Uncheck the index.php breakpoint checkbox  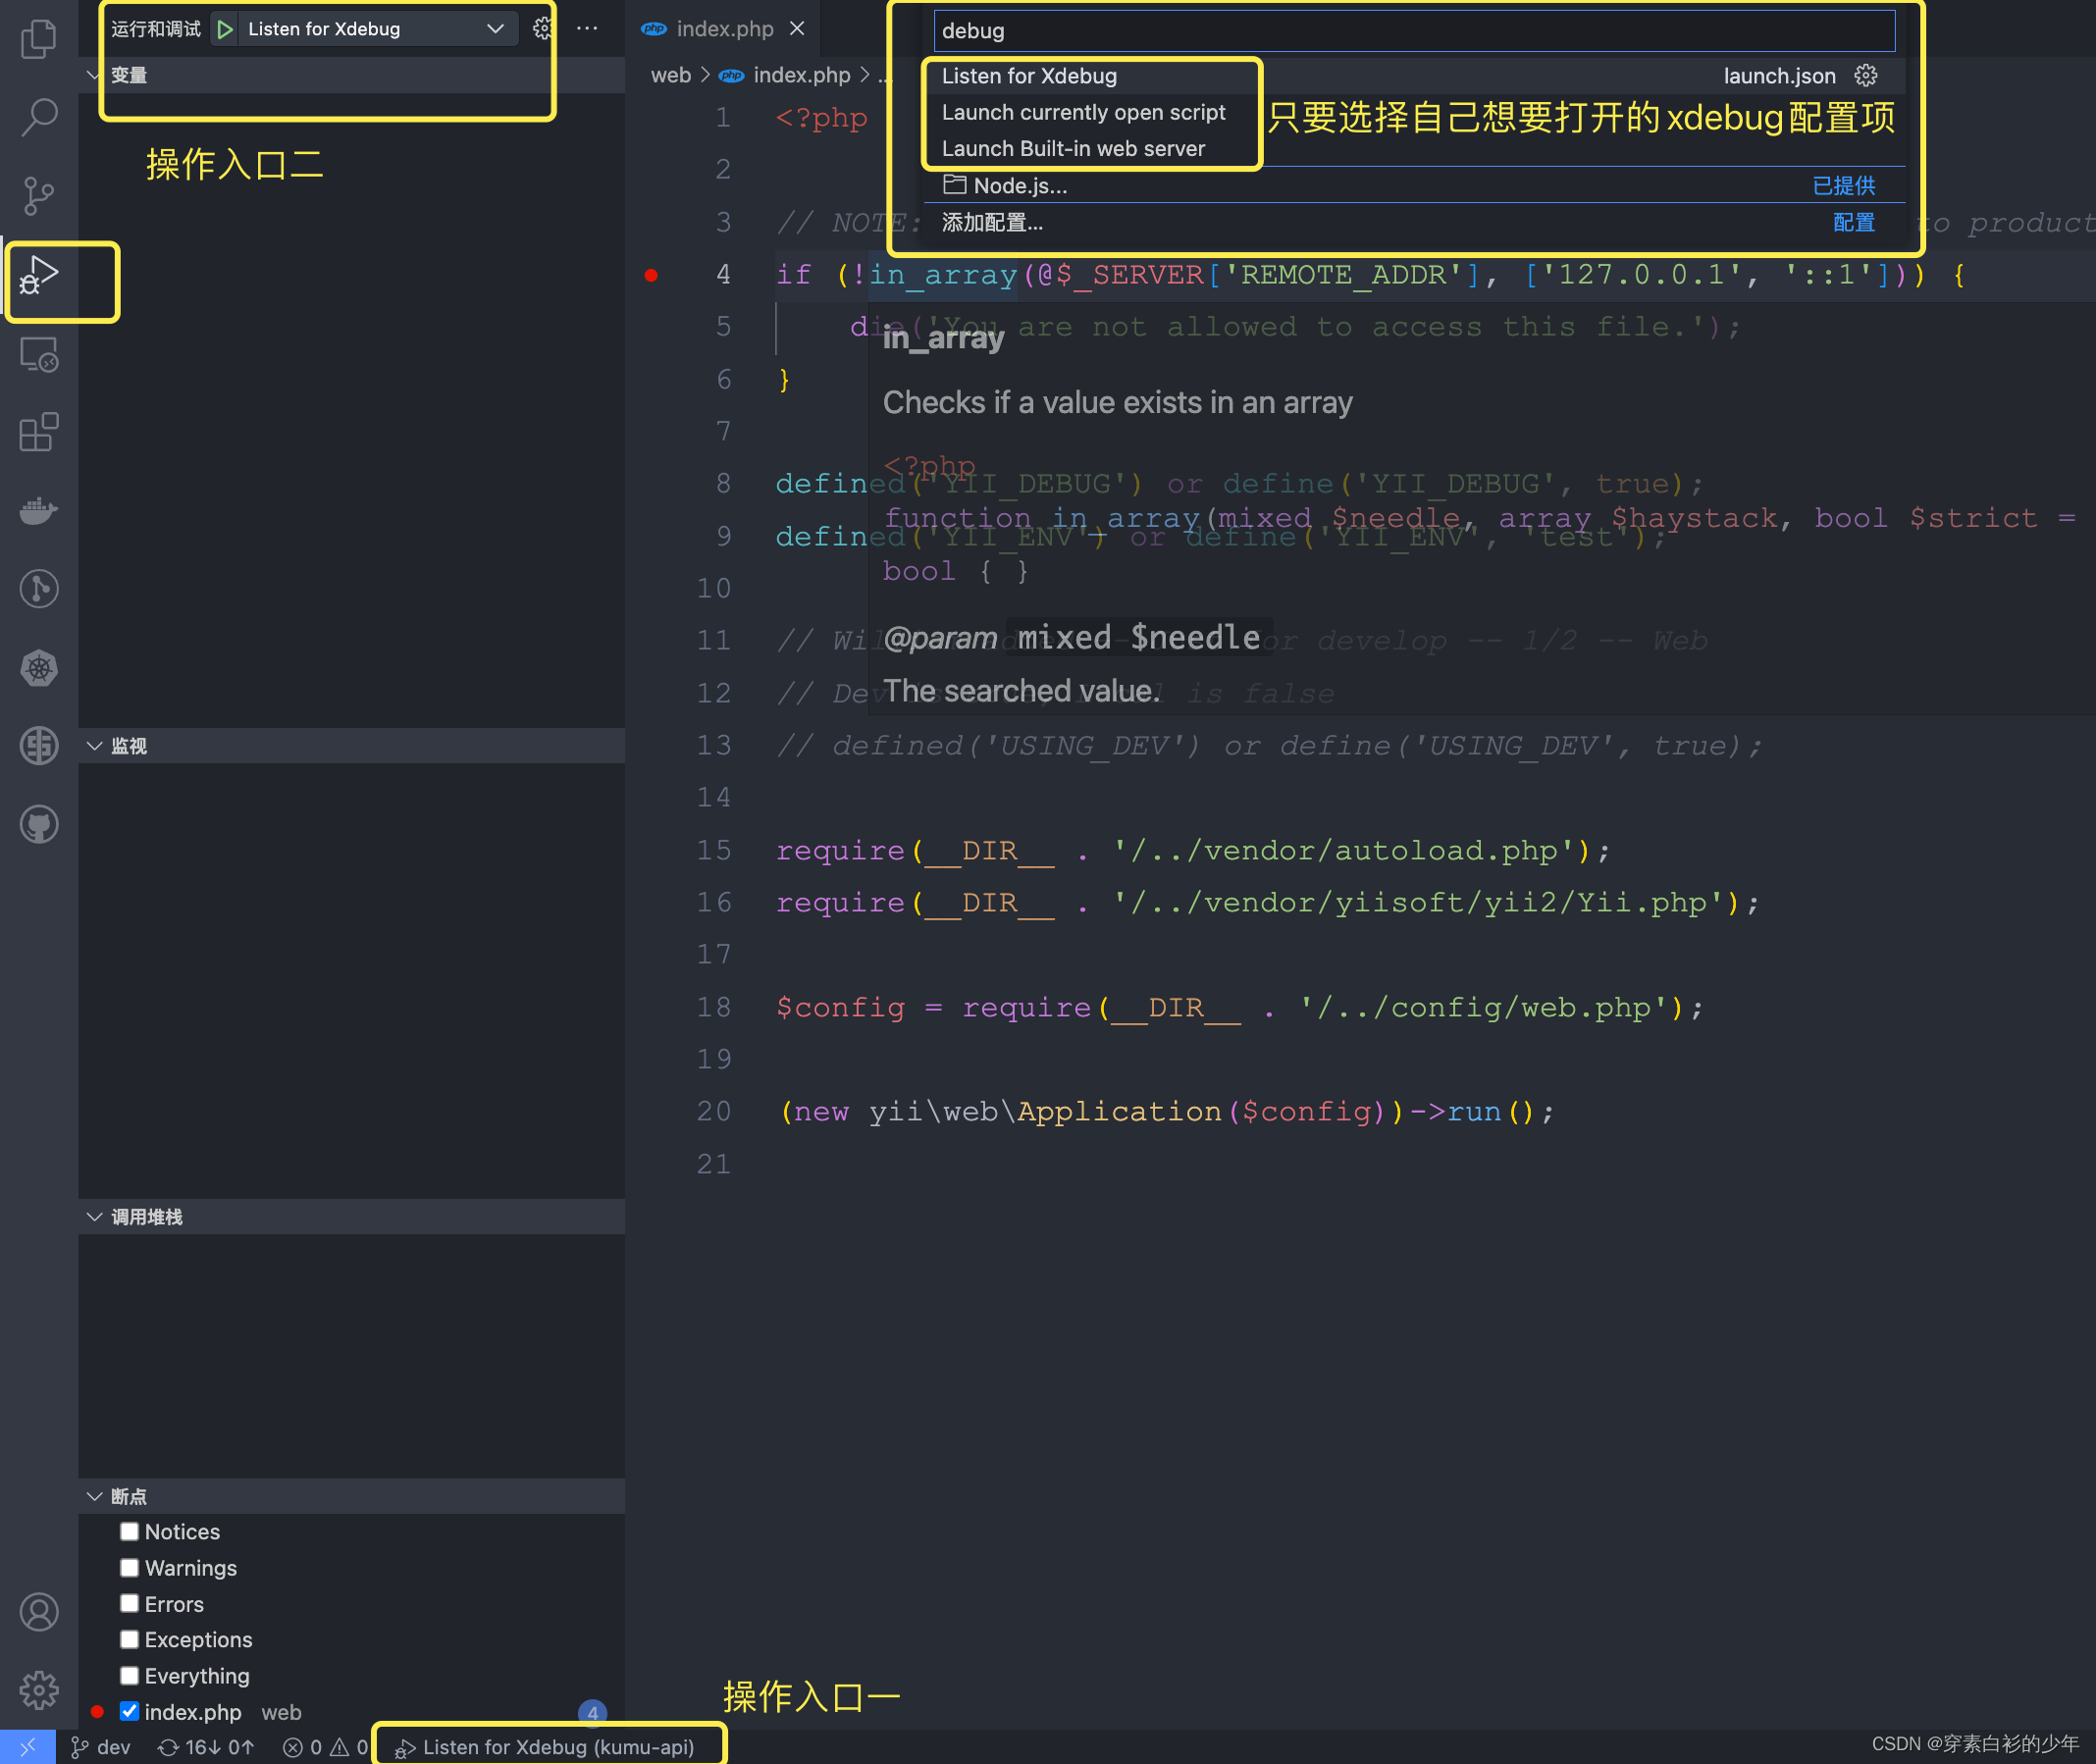click(129, 1711)
